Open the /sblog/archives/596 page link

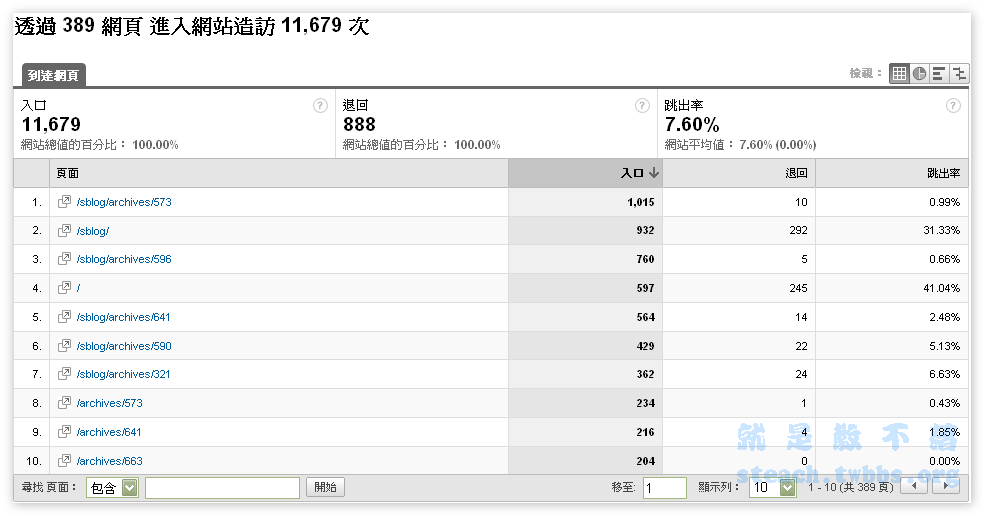124,260
